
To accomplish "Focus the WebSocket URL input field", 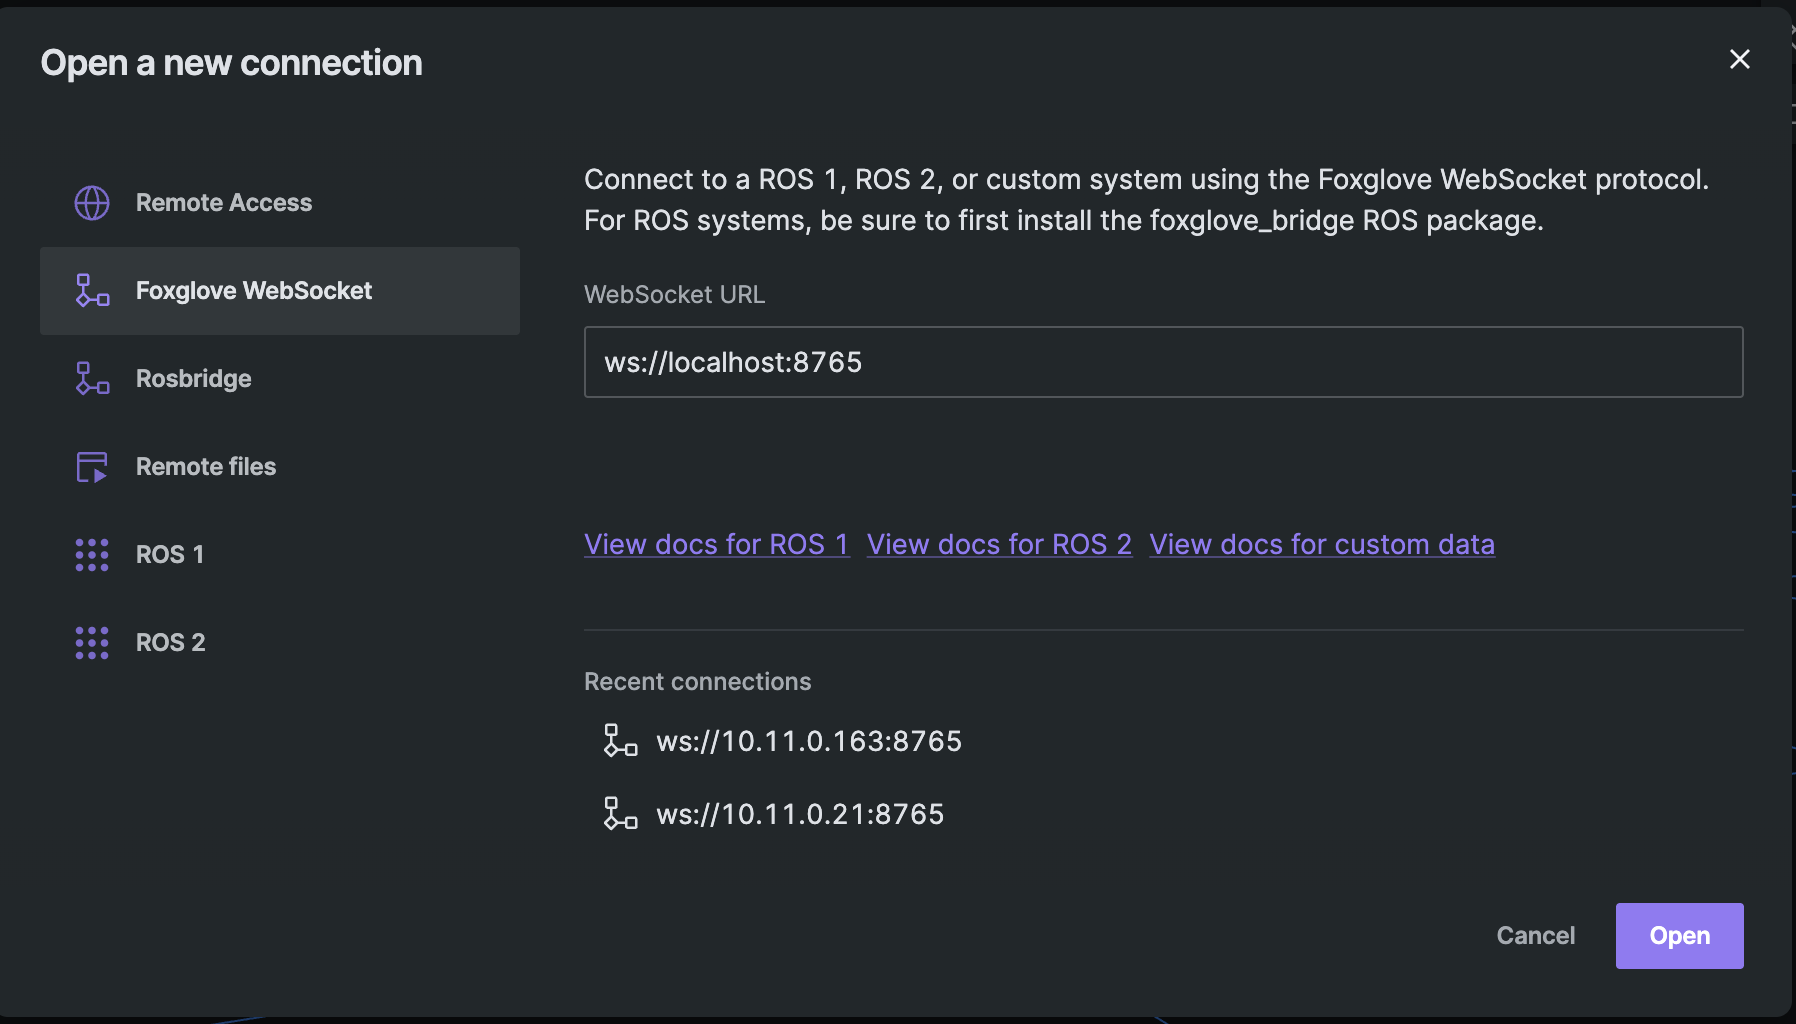I will [x=1164, y=362].
